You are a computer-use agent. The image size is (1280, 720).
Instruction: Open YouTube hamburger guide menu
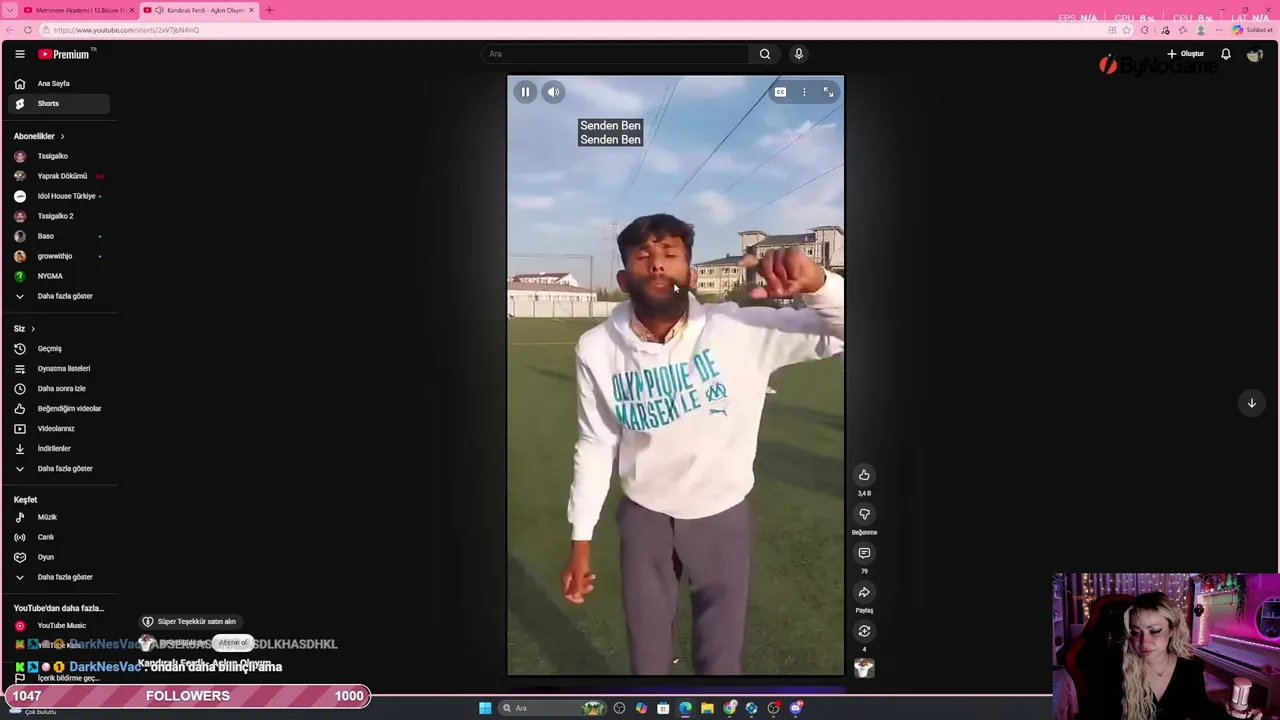[19, 54]
